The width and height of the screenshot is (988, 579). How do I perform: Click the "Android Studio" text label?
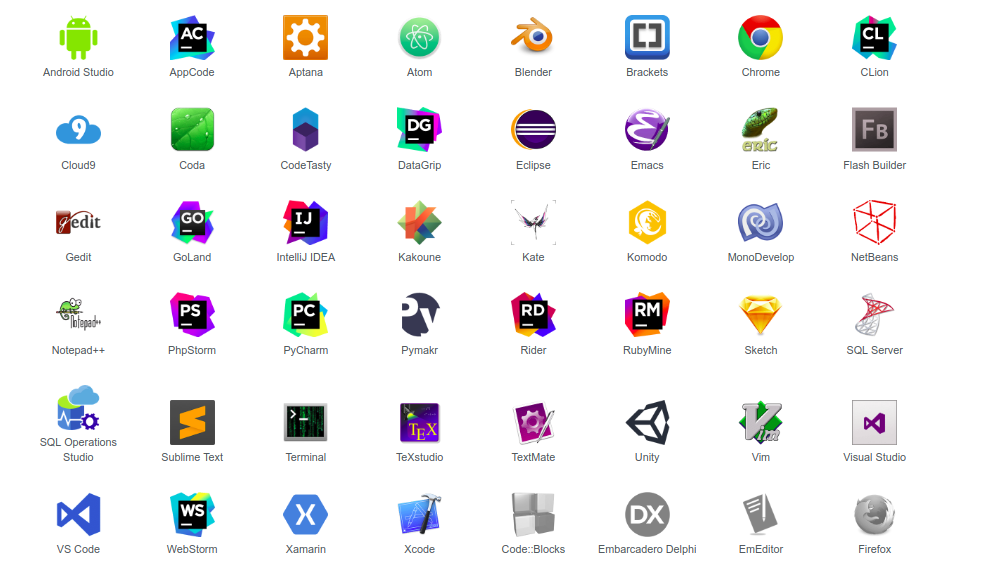click(78, 72)
